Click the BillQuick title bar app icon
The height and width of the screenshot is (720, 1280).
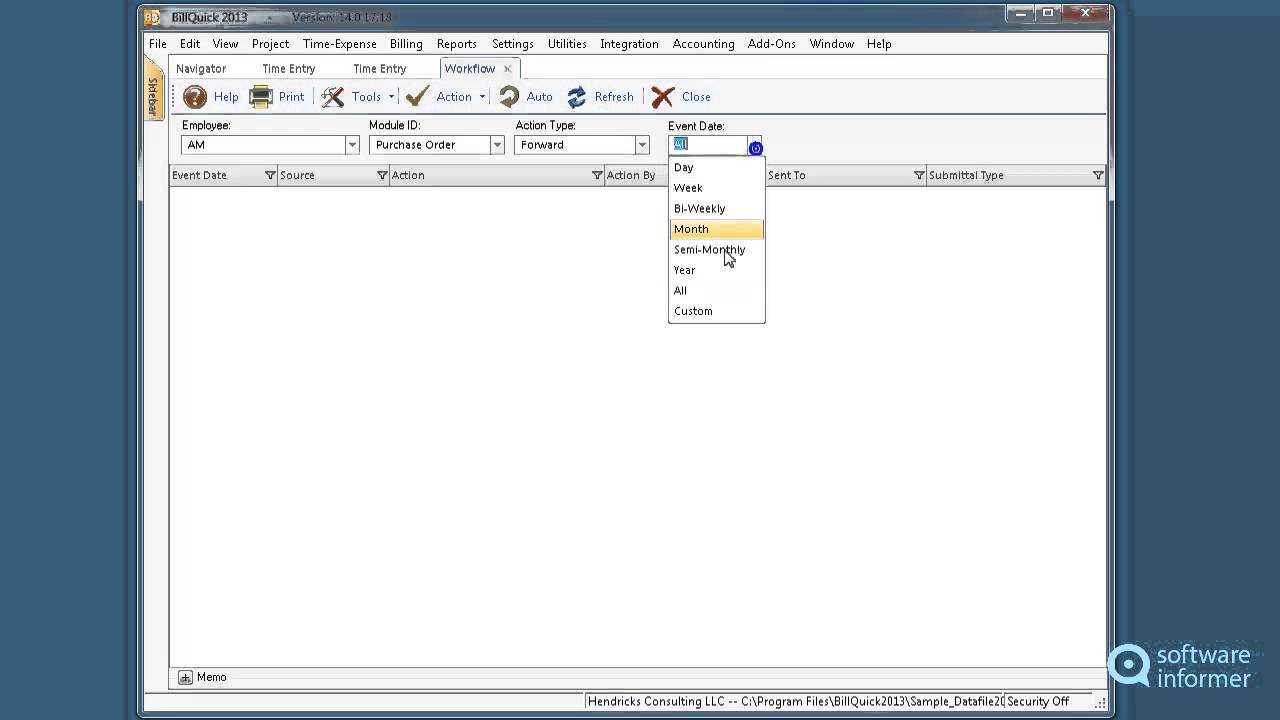tap(152, 17)
